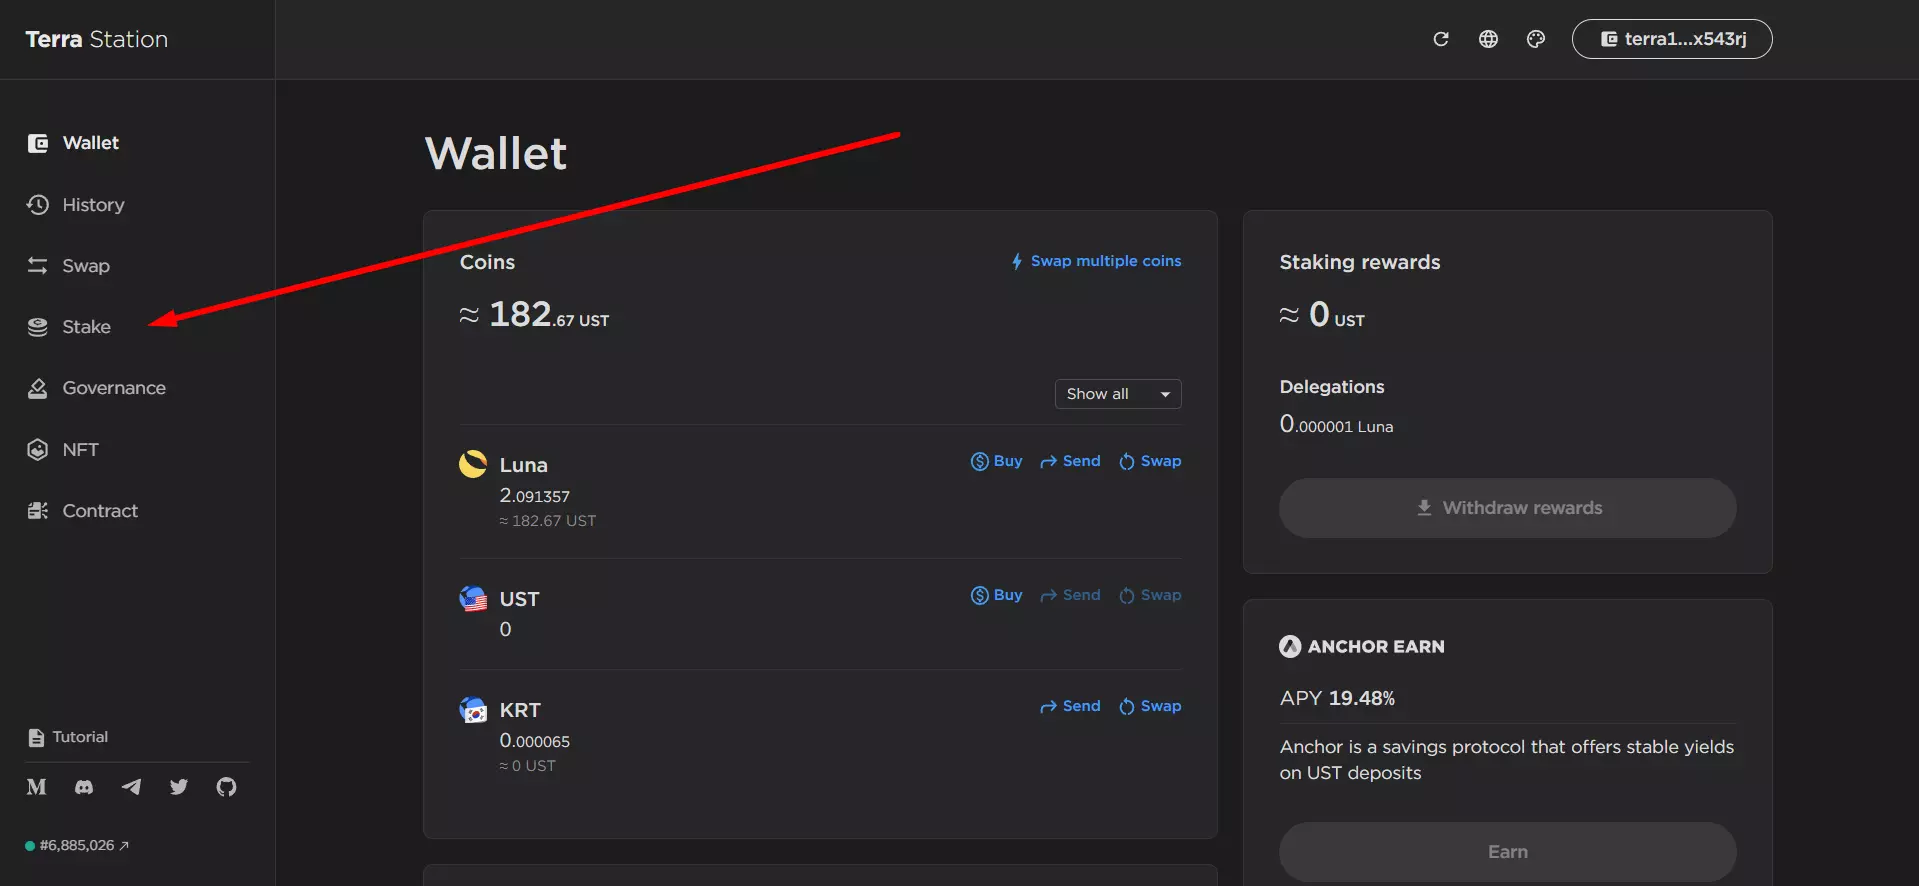The width and height of the screenshot is (1919, 886).
Task: Click the Earn button
Action: (1508, 852)
